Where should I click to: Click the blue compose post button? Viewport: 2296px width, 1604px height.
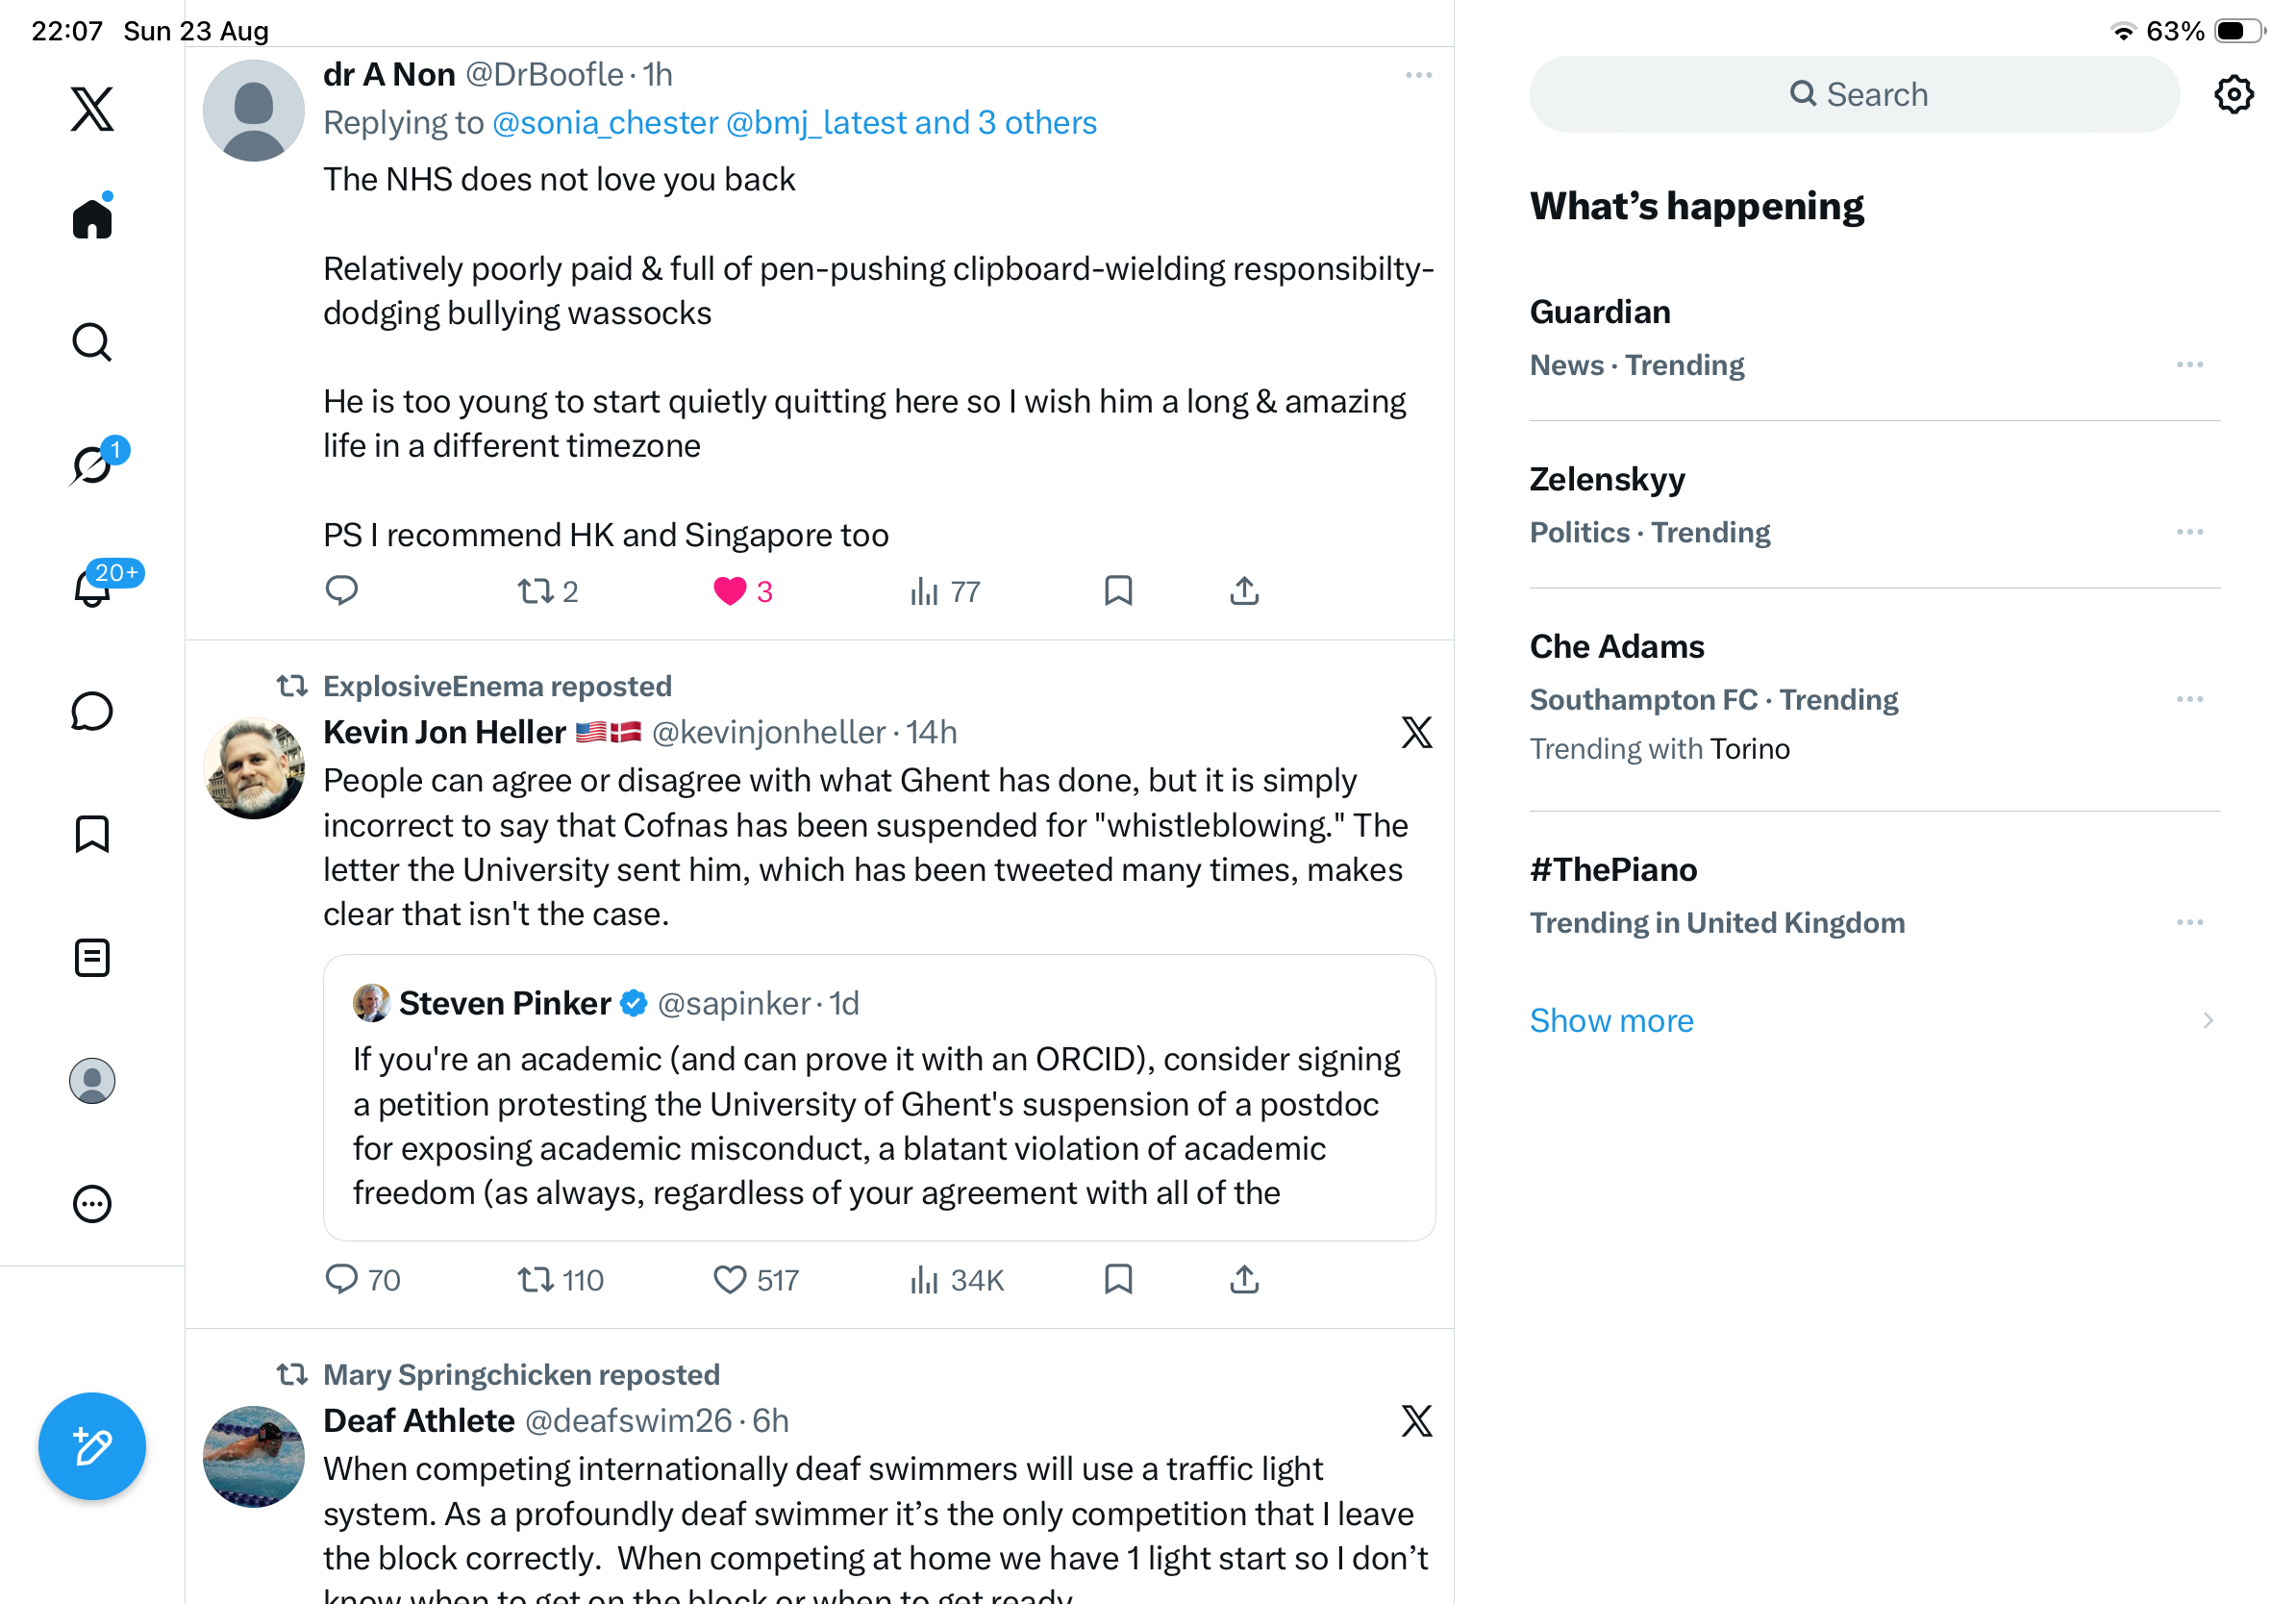[92, 1447]
